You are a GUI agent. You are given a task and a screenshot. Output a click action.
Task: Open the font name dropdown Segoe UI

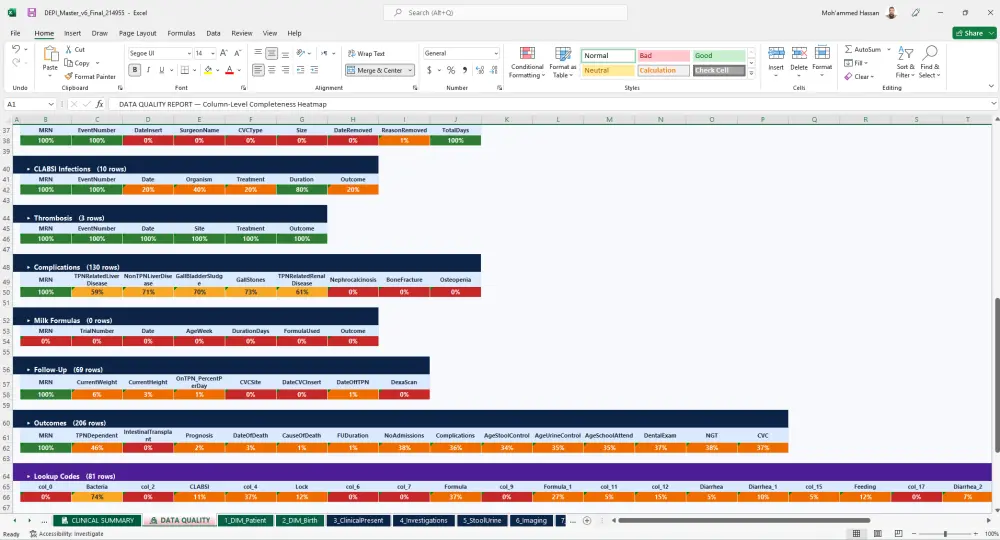[x=189, y=54]
